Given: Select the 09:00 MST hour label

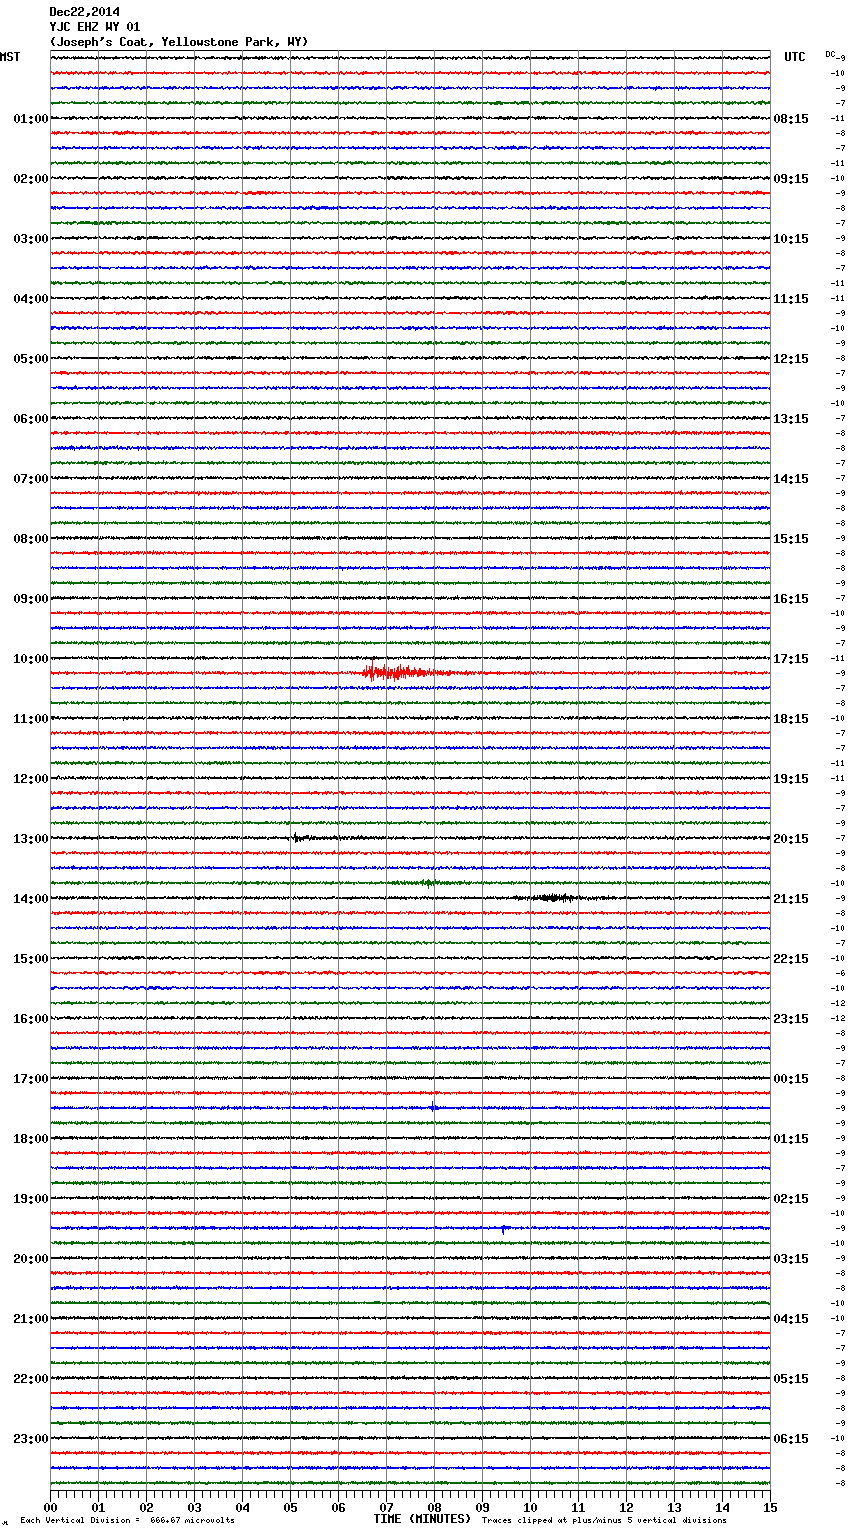Looking at the screenshot, I should [30, 599].
